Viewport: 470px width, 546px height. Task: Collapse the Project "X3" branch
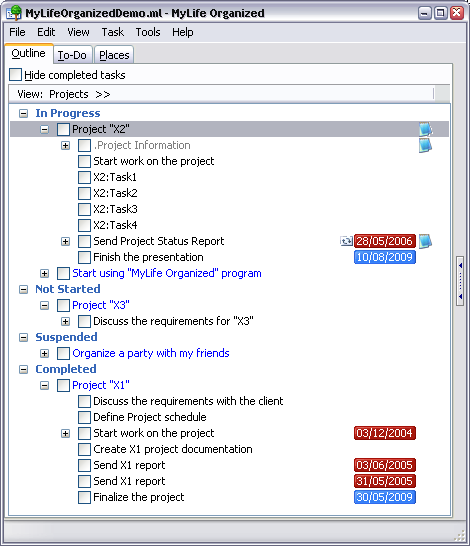click(45, 306)
